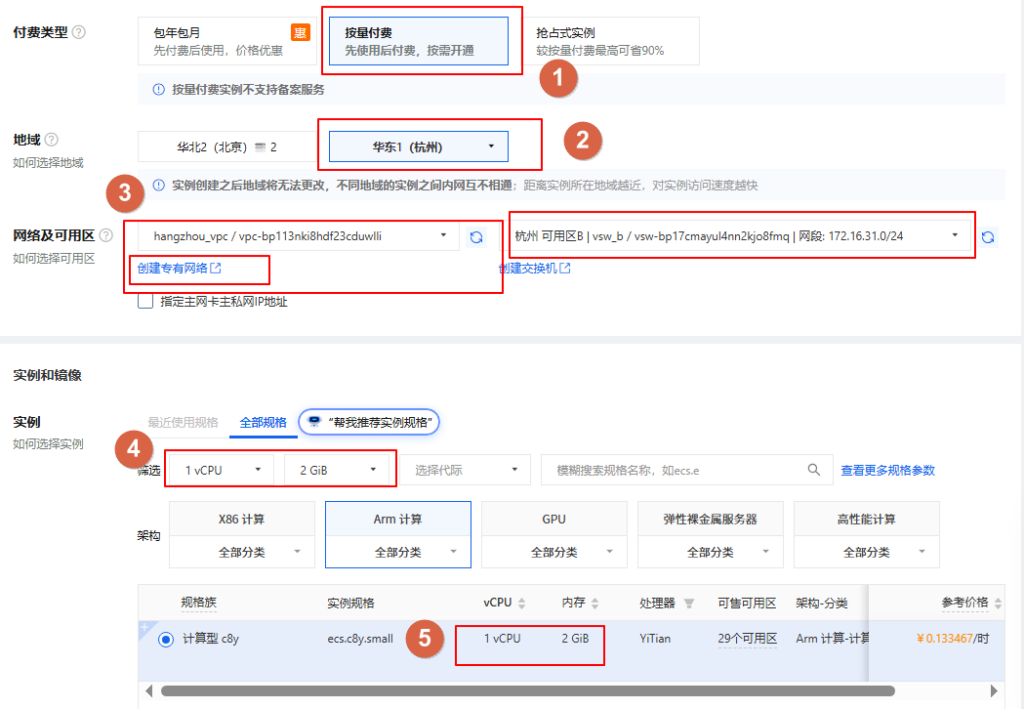Click the filter icon next to 处理器 column
Image resolution: width=1024 pixels, height=709 pixels.
tap(688, 603)
